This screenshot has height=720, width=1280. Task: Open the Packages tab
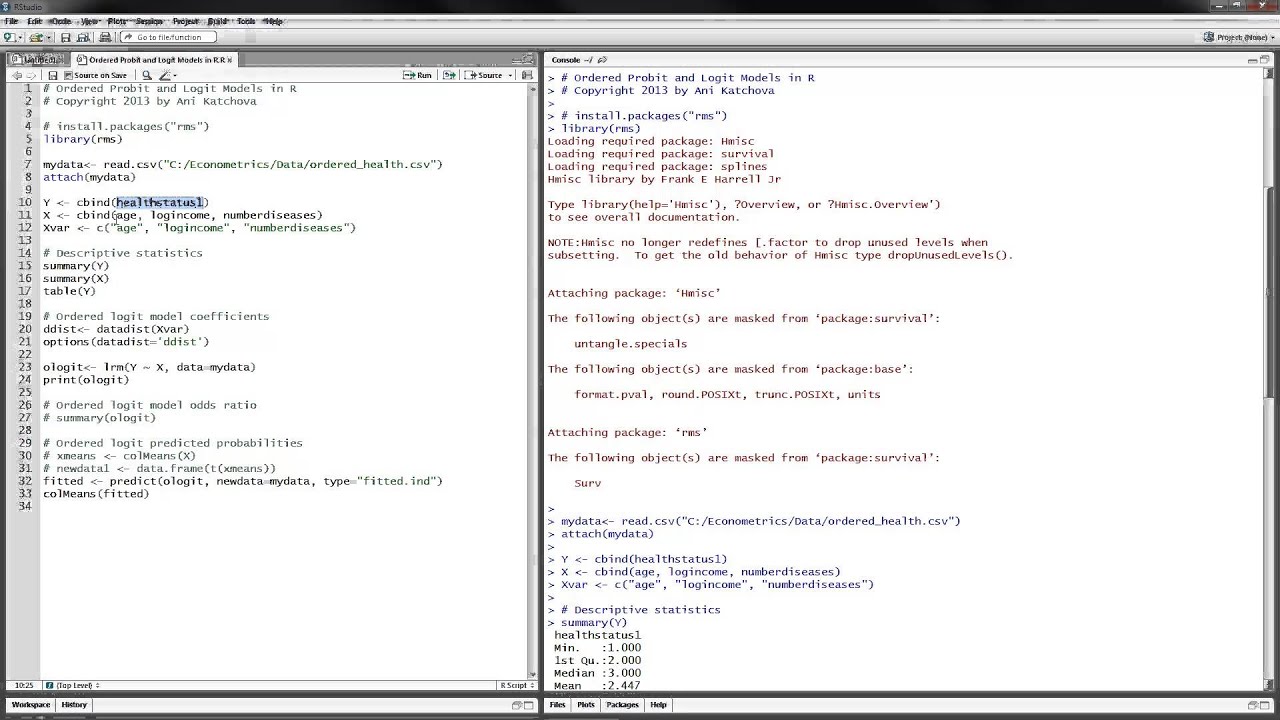tap(622, 705)
